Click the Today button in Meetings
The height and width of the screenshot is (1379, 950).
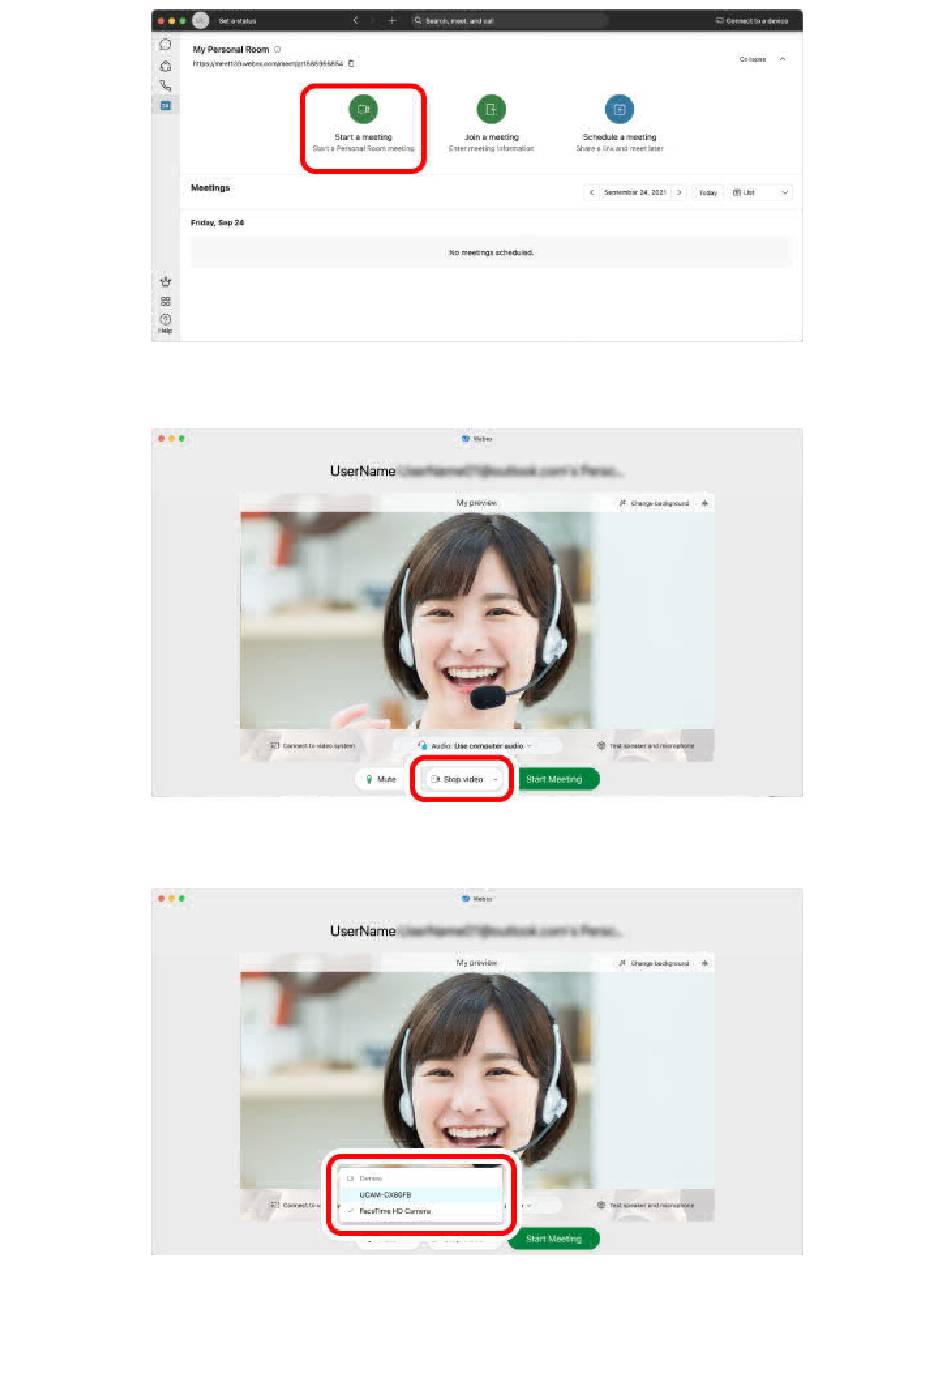pyautogui.click(x=708, y=192)
